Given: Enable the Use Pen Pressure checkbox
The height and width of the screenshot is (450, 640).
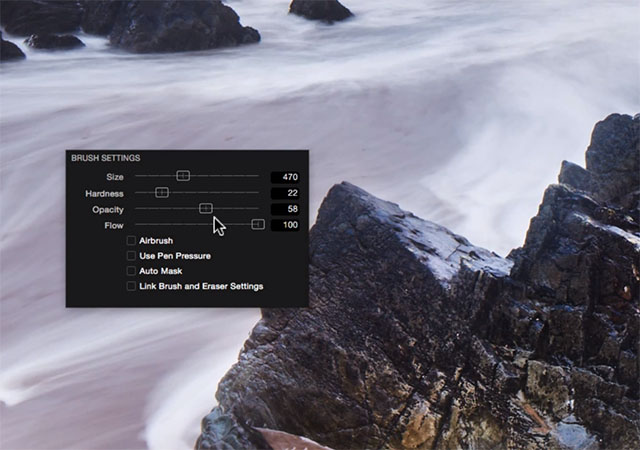Looking at the screenshot, I should 131,256.
